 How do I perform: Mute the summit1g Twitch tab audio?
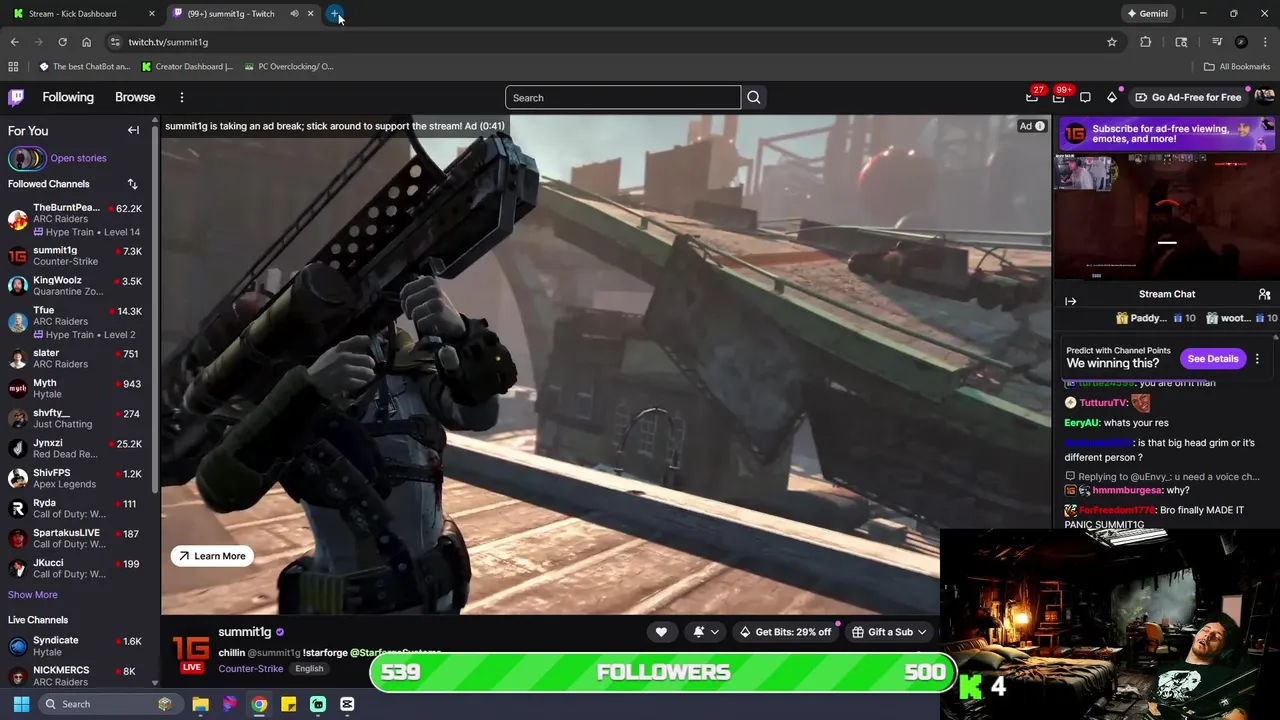pyautogui.click(x=294, y=14)
